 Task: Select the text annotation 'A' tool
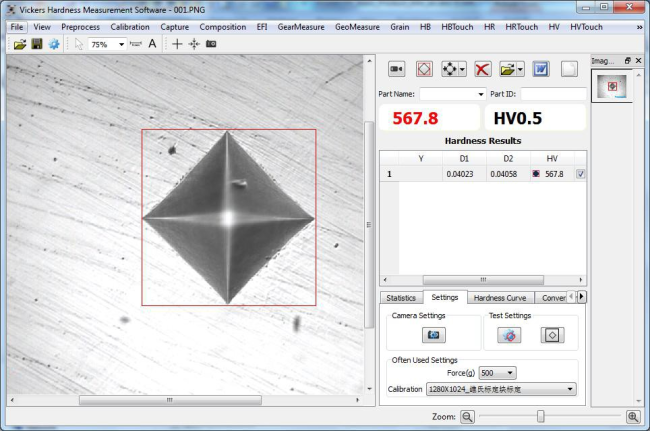[x=152, y=44]
